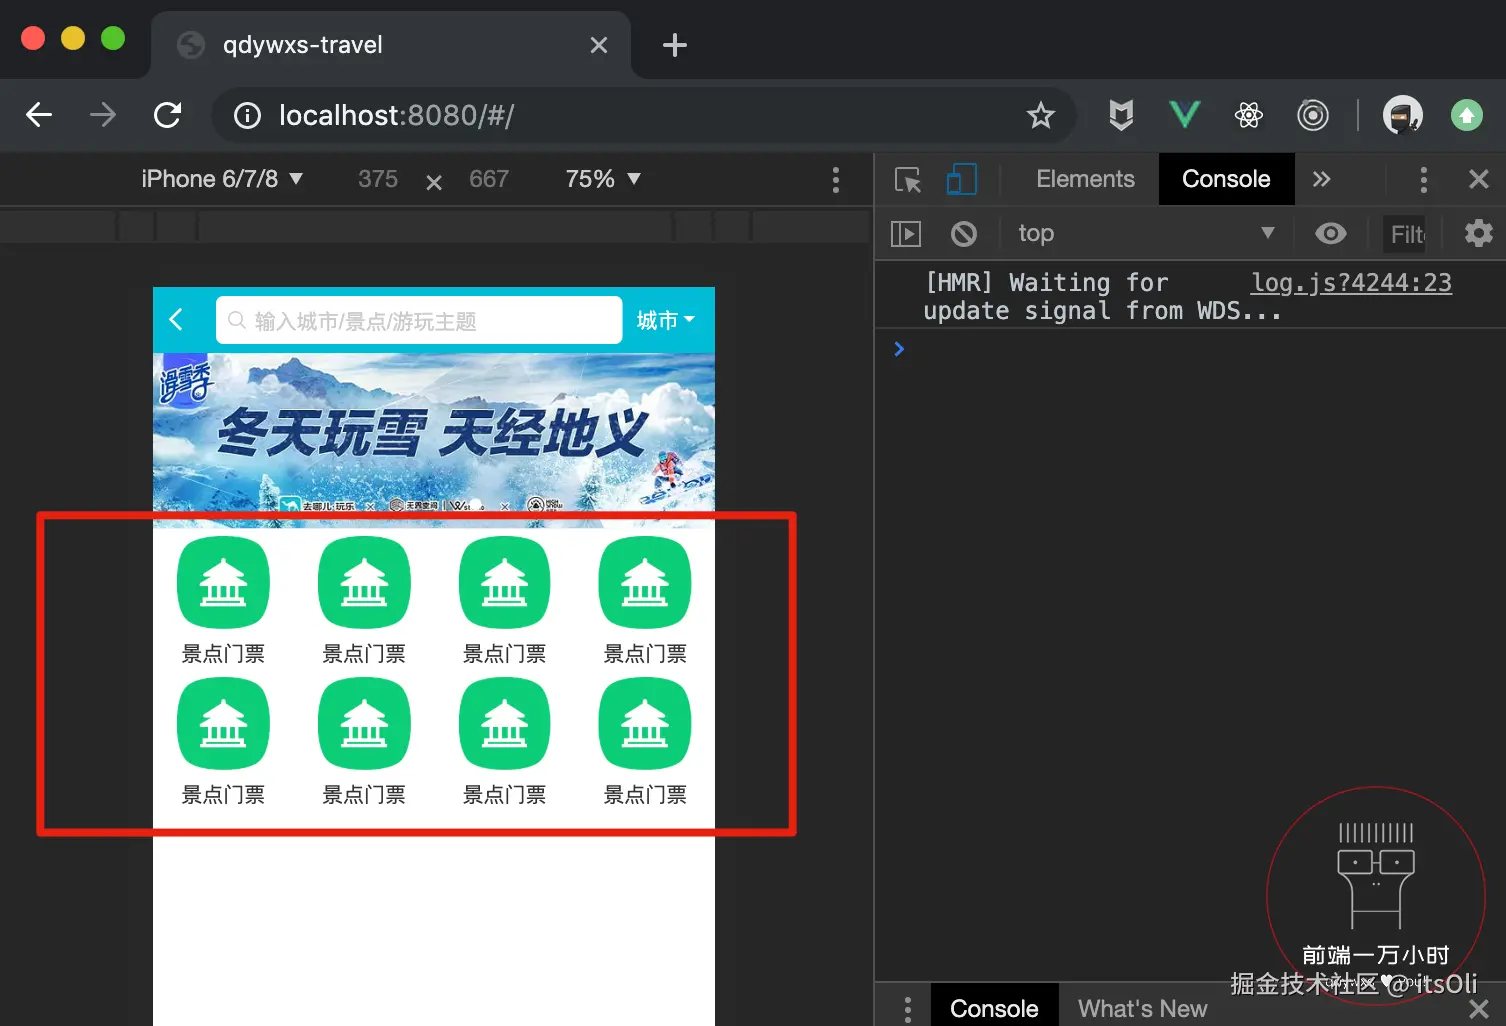
Task: Tap the first 景点门票 icon in top row
Action: [x=223, y=583]
